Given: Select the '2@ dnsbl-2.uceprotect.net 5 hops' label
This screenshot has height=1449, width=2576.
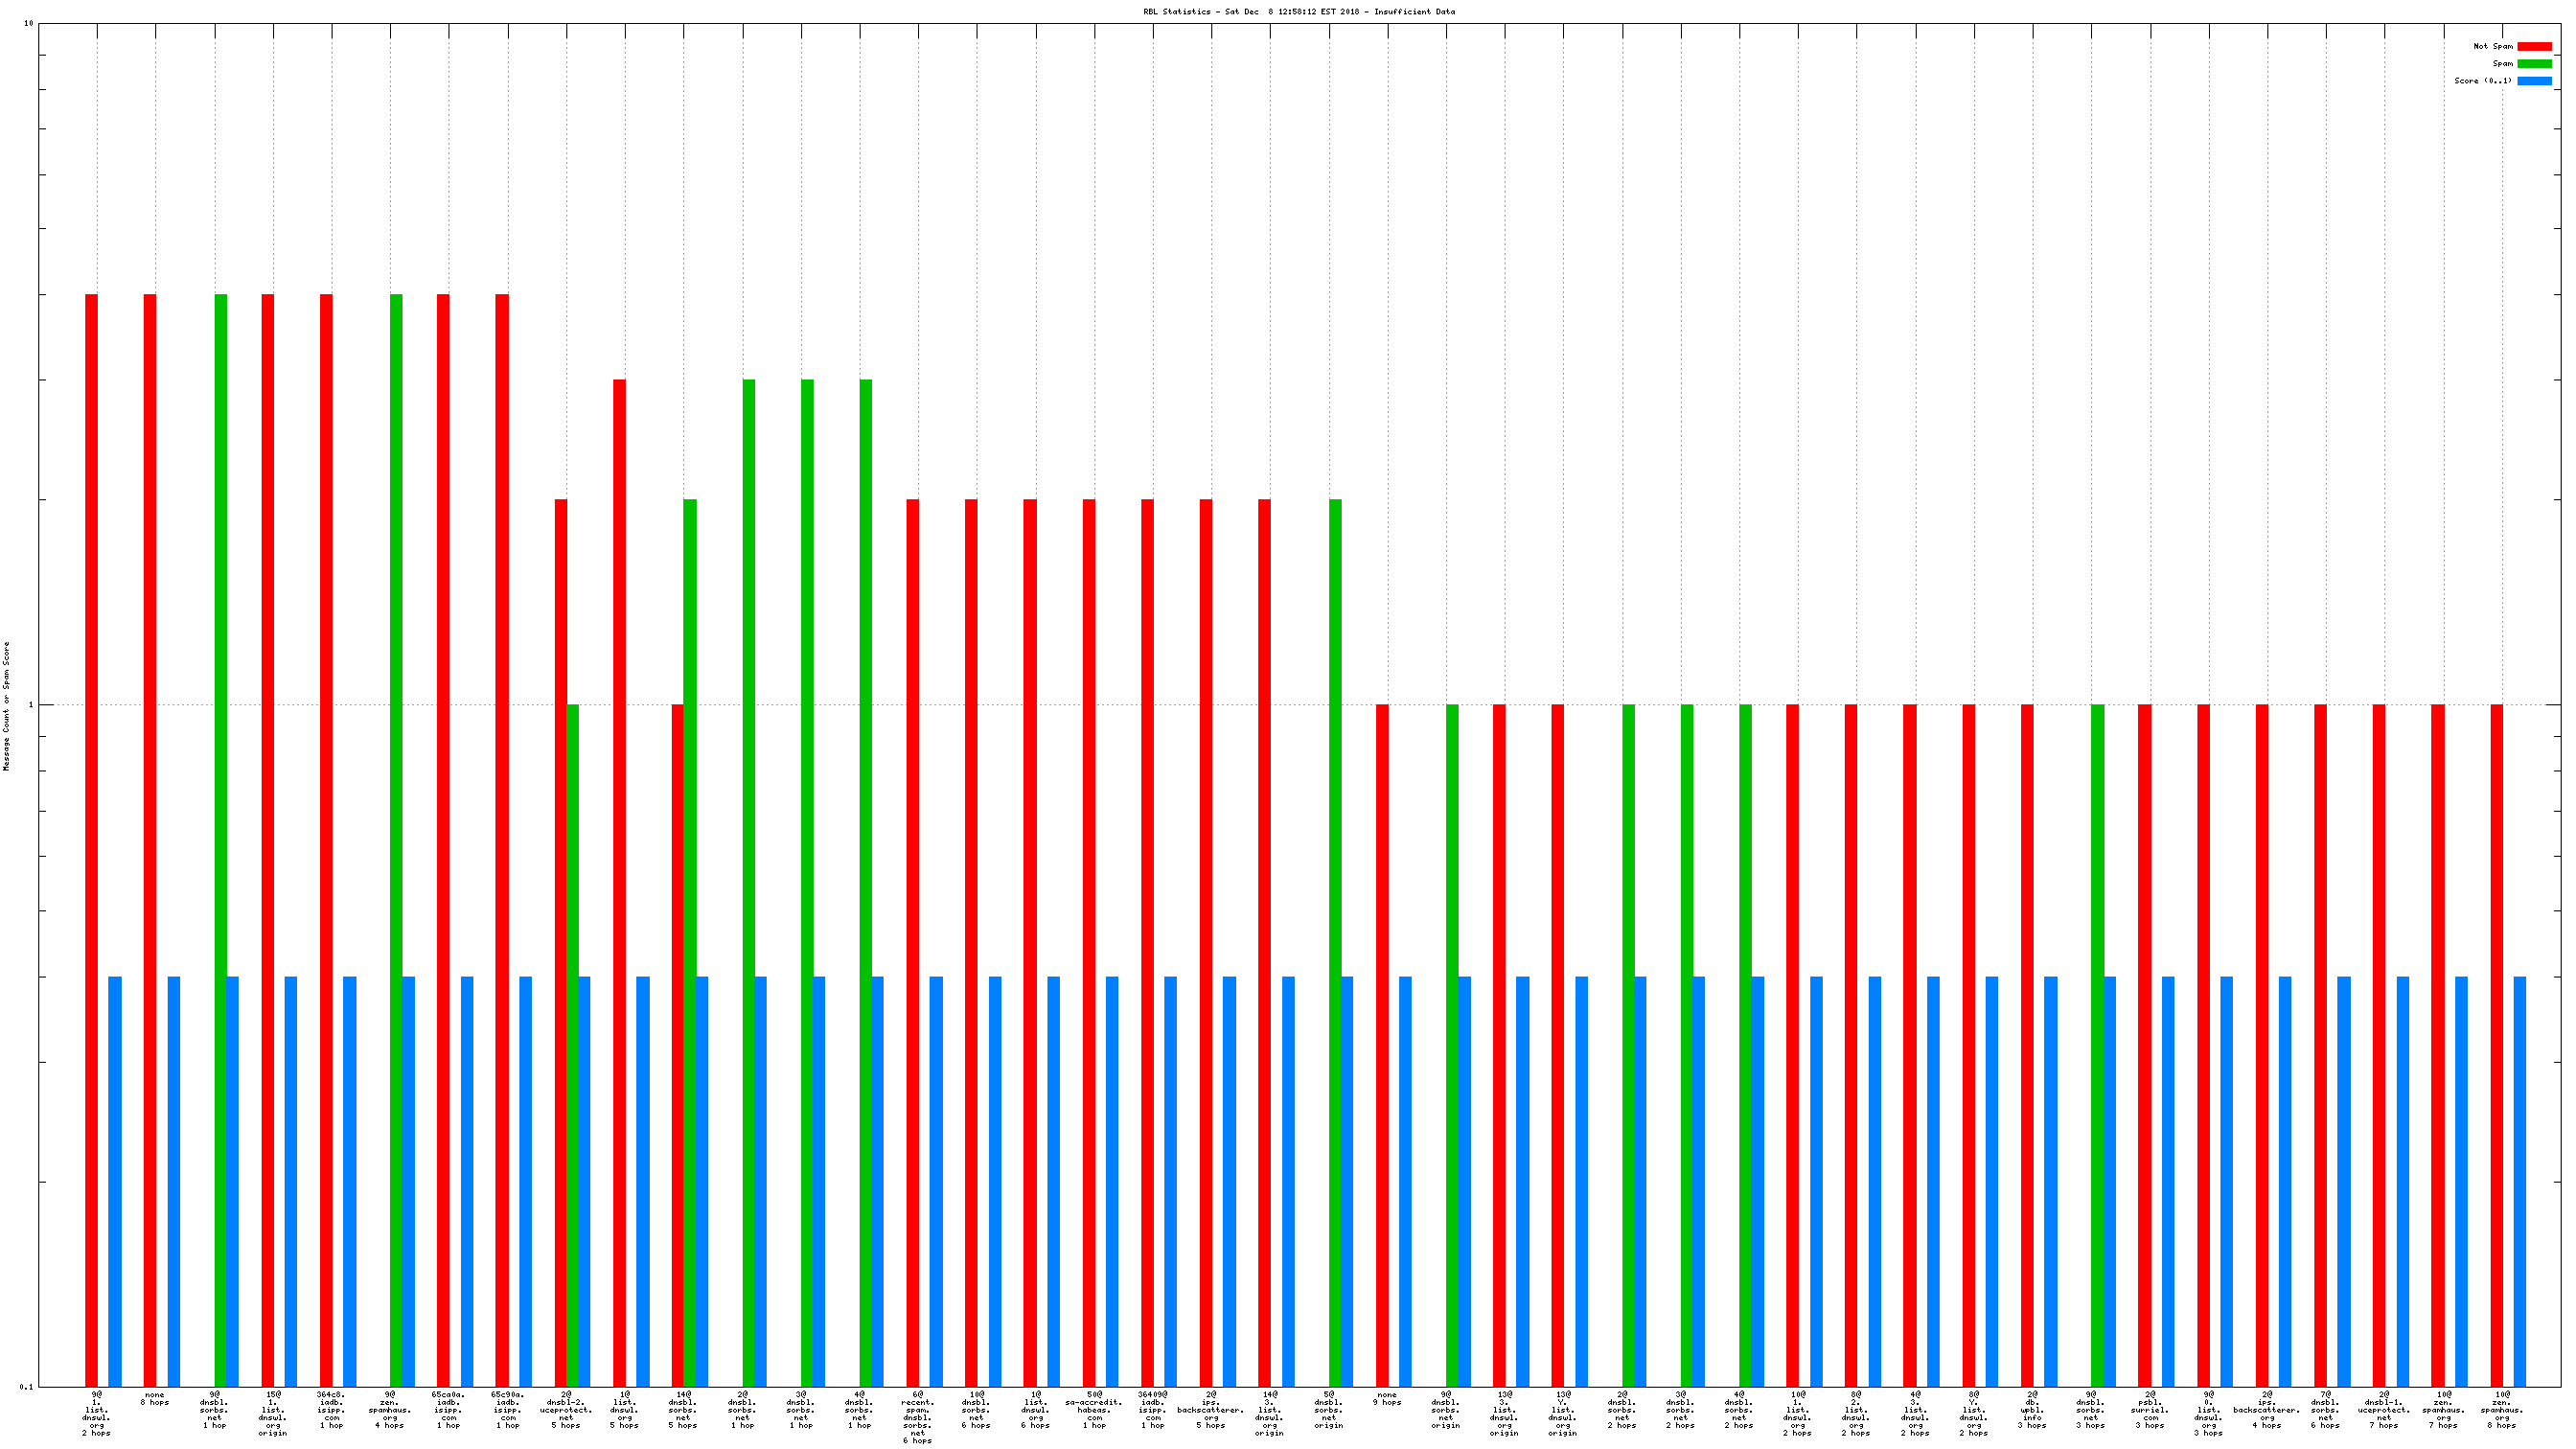Looking at the screenshot, I should 566,1410.
